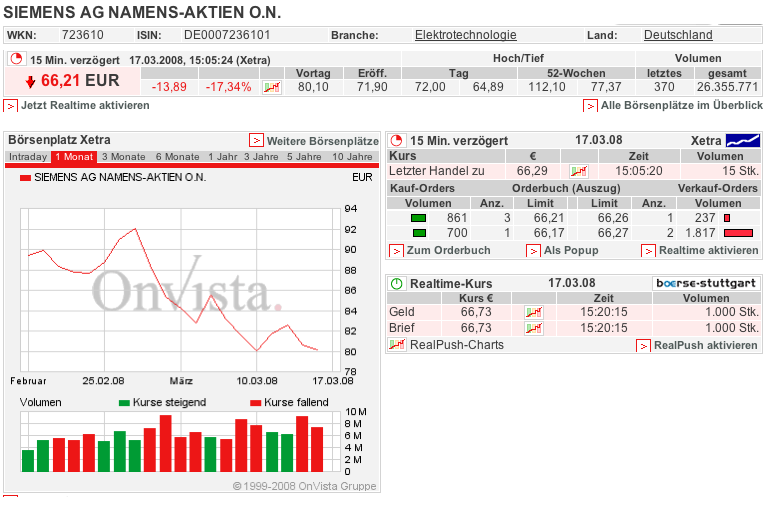Click the percentage change -17,34%

pyautogui.click(x=228, y=87)
